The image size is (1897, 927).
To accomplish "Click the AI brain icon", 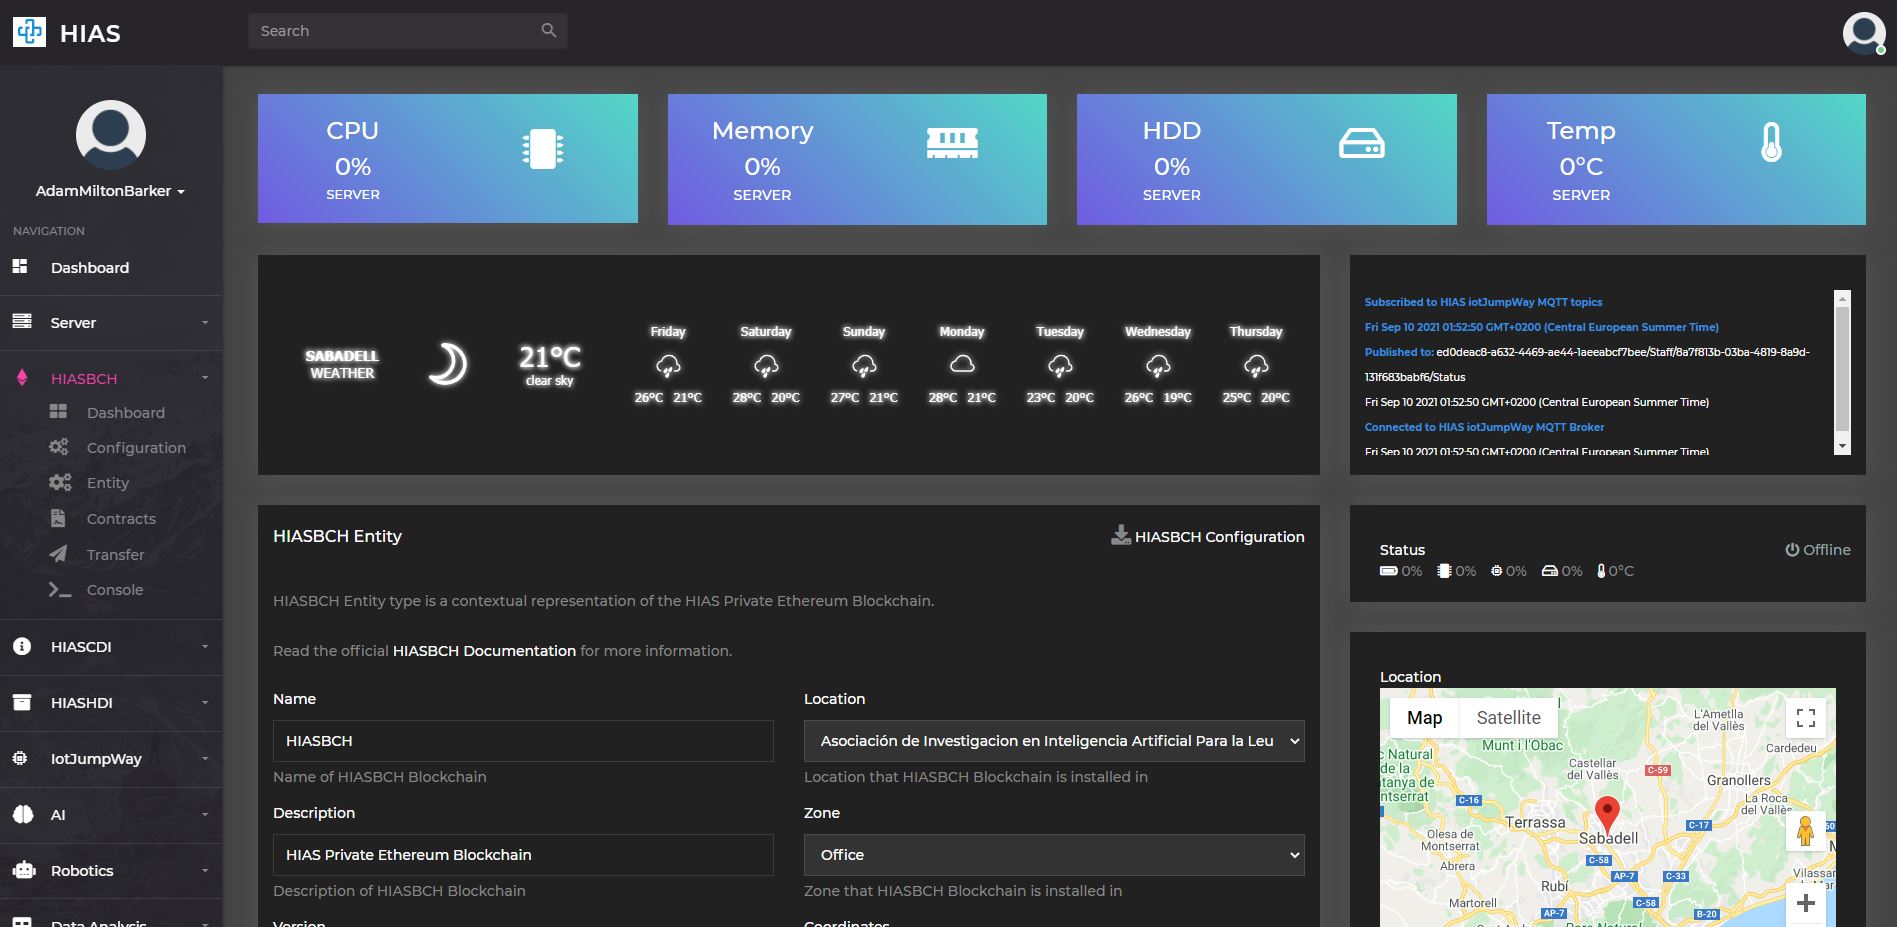I will tap(22, 814).
